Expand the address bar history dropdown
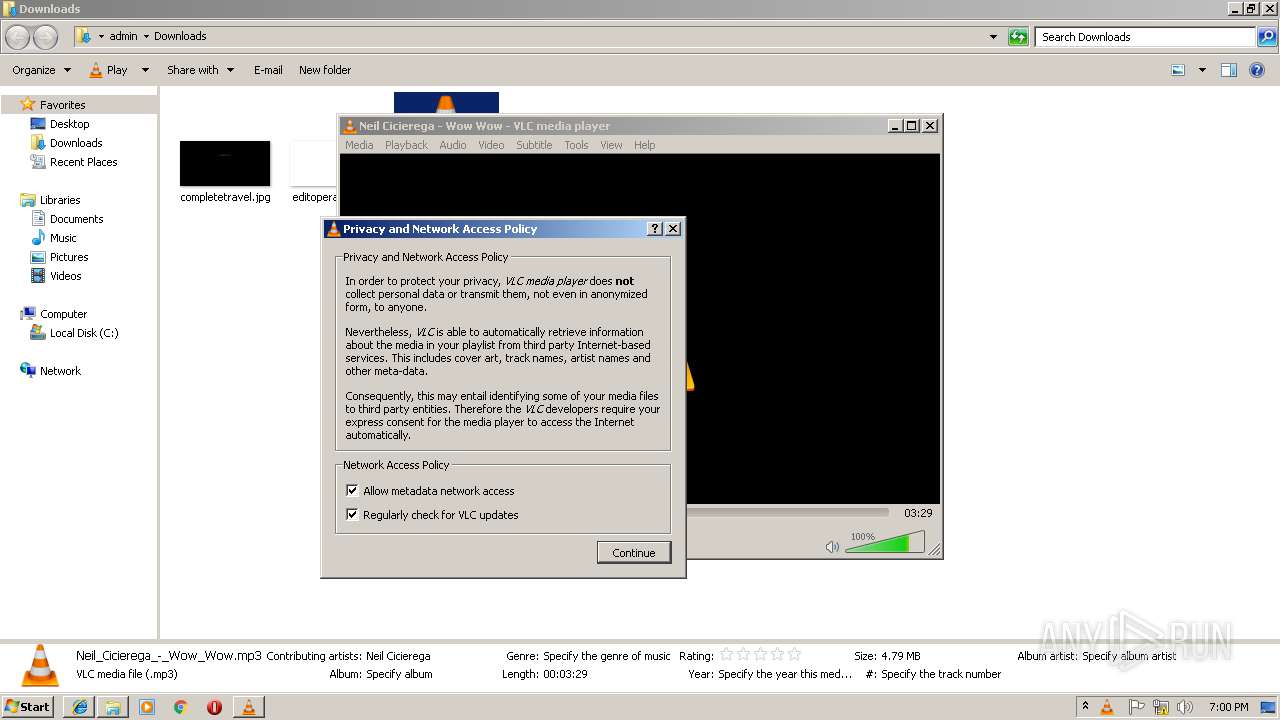 [993, 37]
